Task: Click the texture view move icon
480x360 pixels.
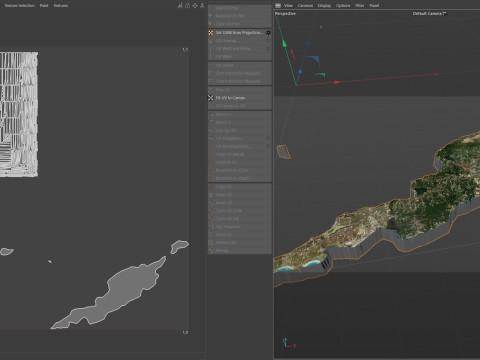Action: tap(195, 6)
